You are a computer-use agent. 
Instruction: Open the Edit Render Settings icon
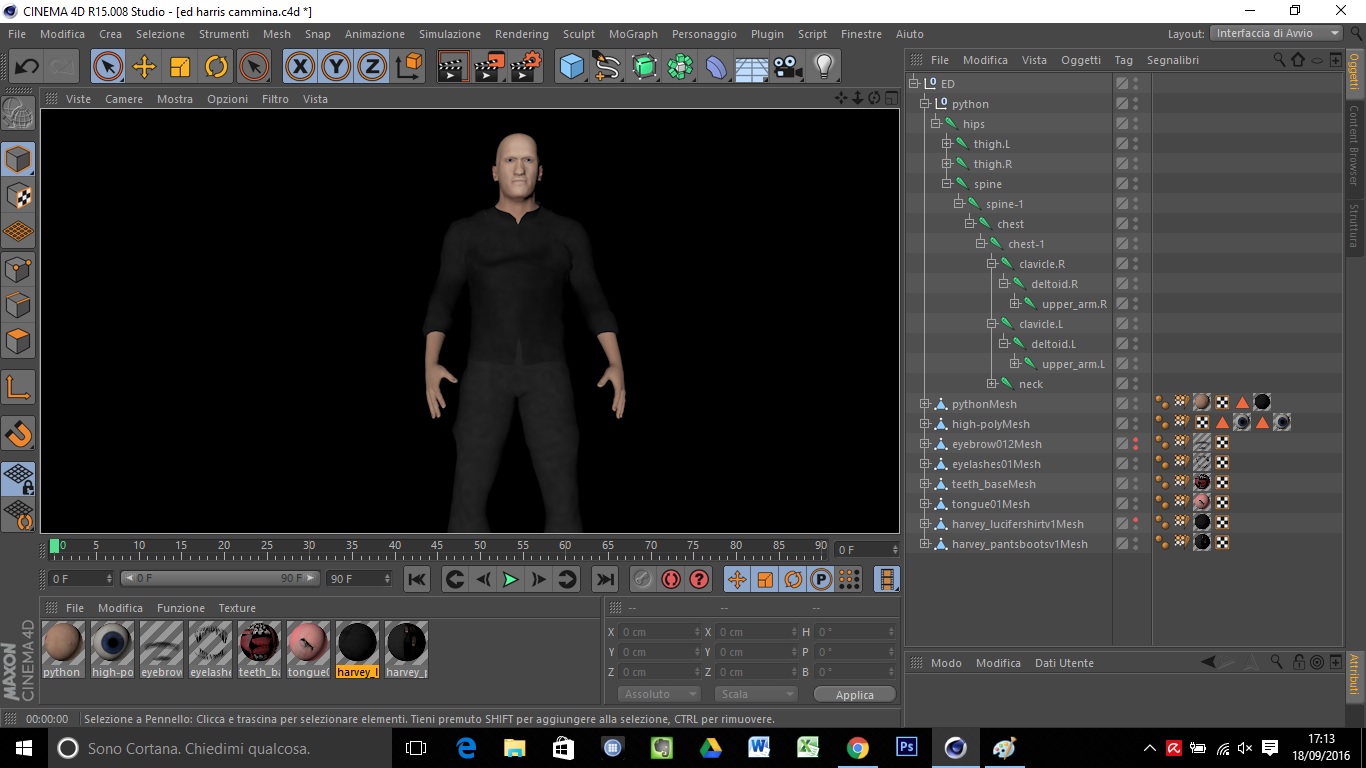pos(525,67)
